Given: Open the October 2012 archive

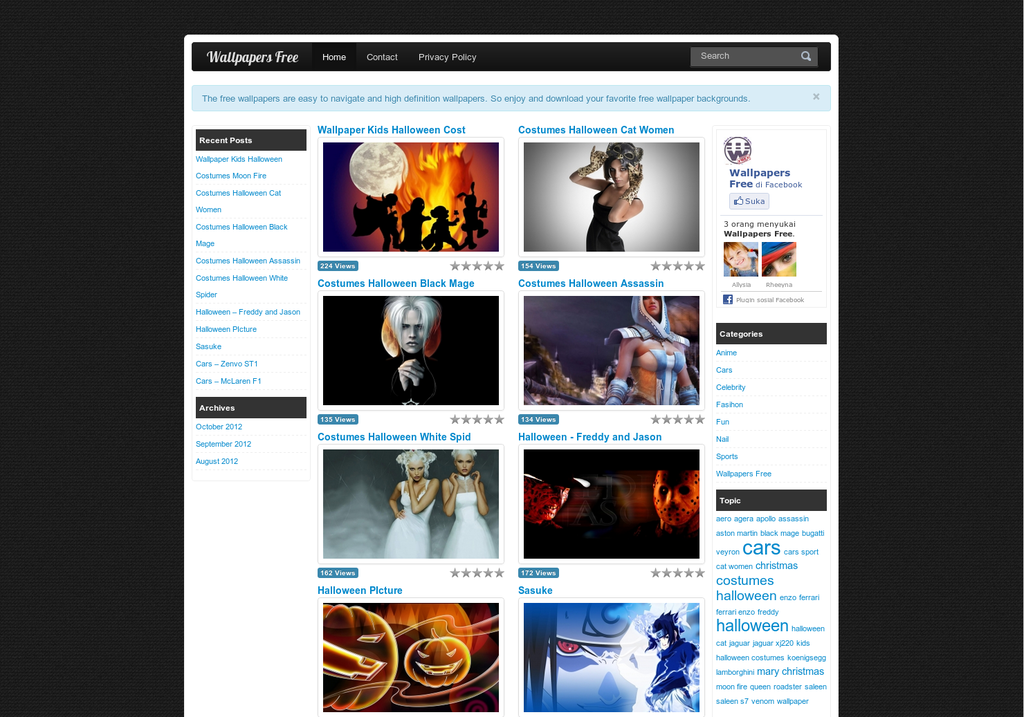Looking at the screenshot, I should 219,426.
